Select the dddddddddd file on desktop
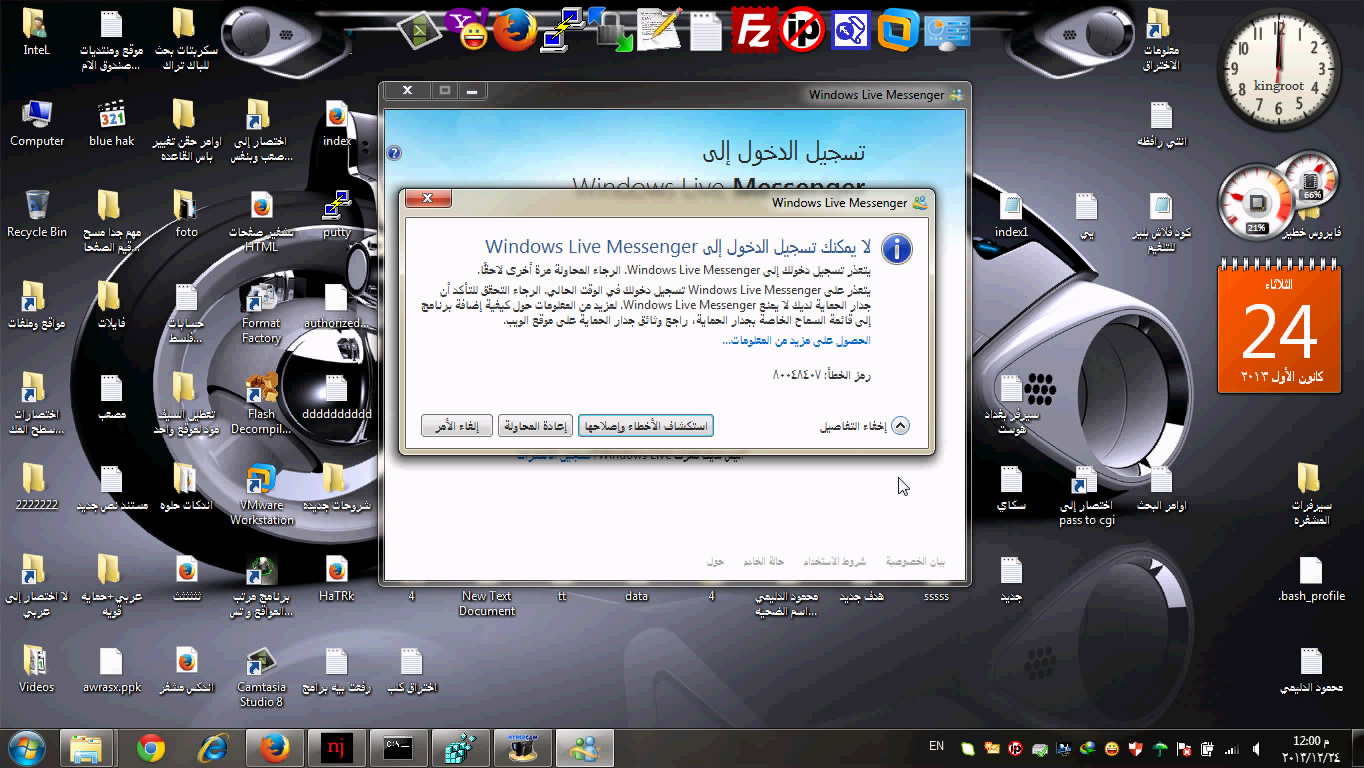This screenshot has width=1364, height=768. click(x=337, y=396)
